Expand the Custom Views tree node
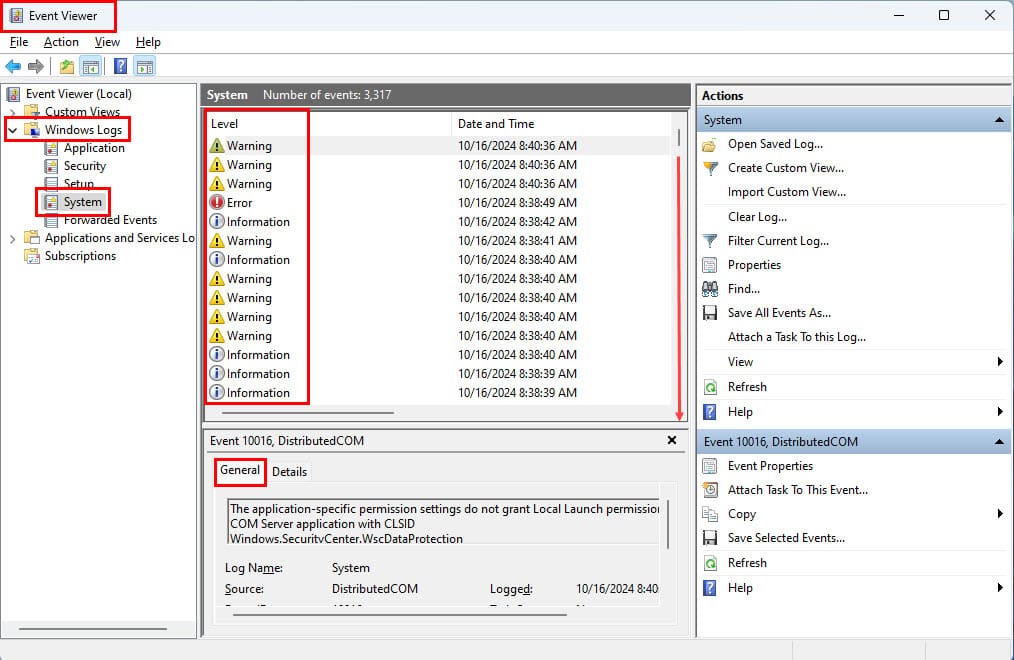 pyautogui.click(x=12, y=112)
